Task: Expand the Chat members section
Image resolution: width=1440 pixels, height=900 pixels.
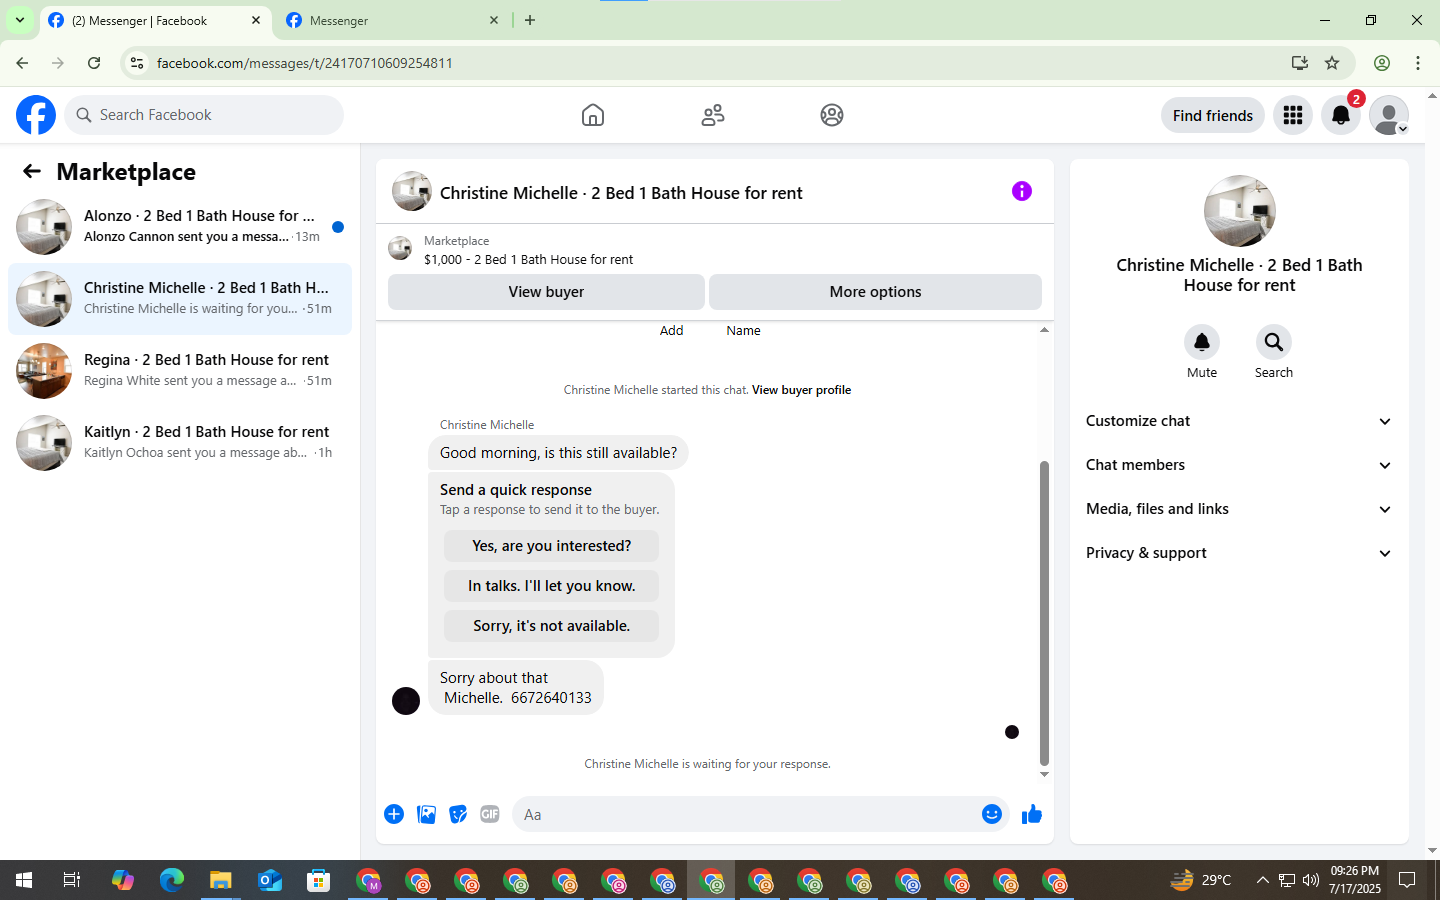Action: 1239,465
